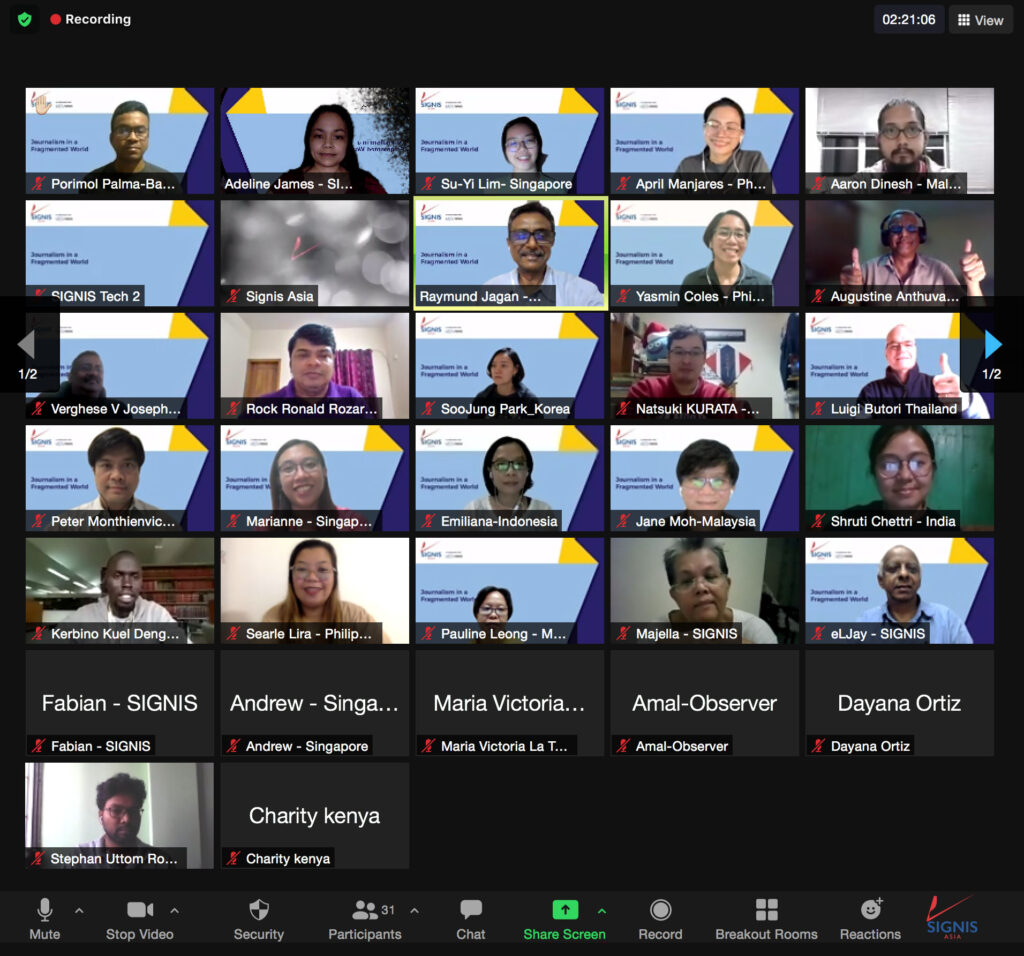Expand chevron next to Participants count

(414, 911)
